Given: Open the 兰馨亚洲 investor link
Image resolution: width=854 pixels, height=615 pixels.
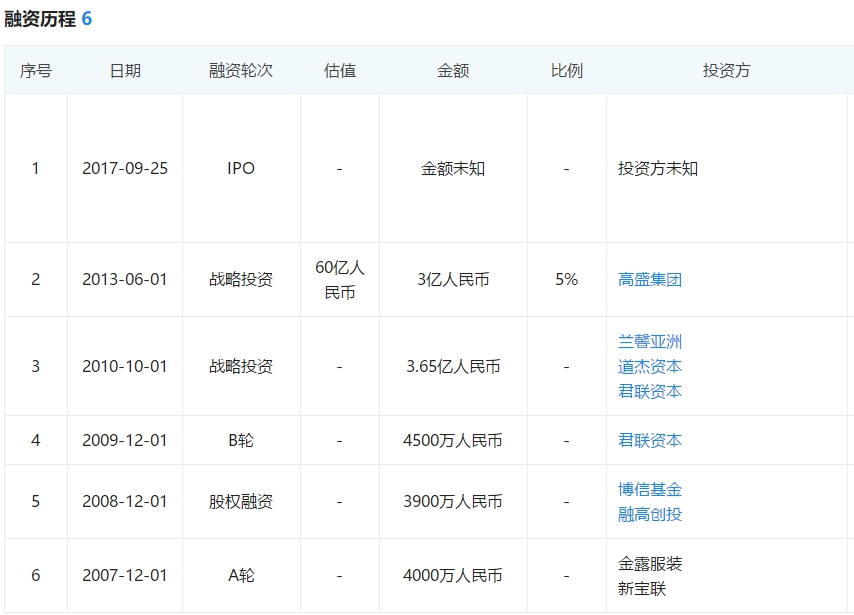Looking at the screenshot, I should tap(650, 342).
